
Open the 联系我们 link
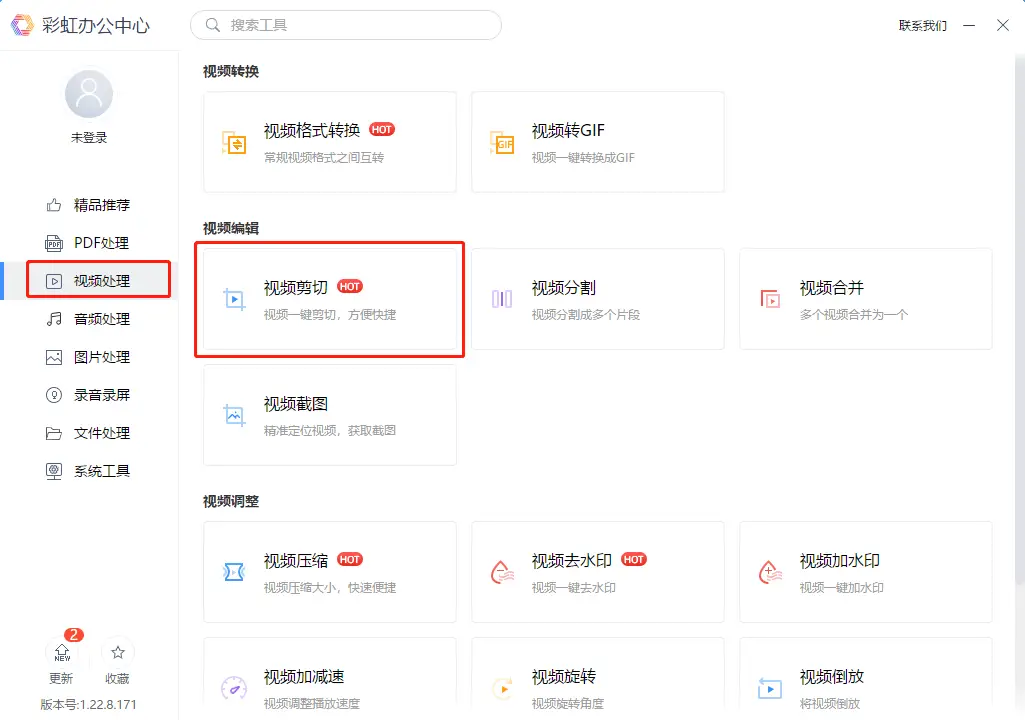point(922,26)
